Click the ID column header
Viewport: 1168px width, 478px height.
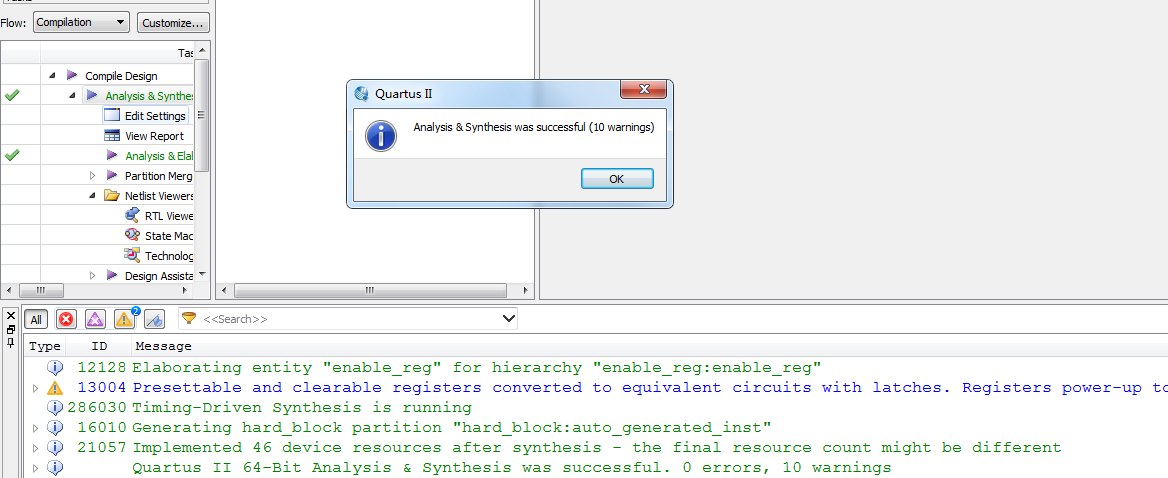point(99,346)
